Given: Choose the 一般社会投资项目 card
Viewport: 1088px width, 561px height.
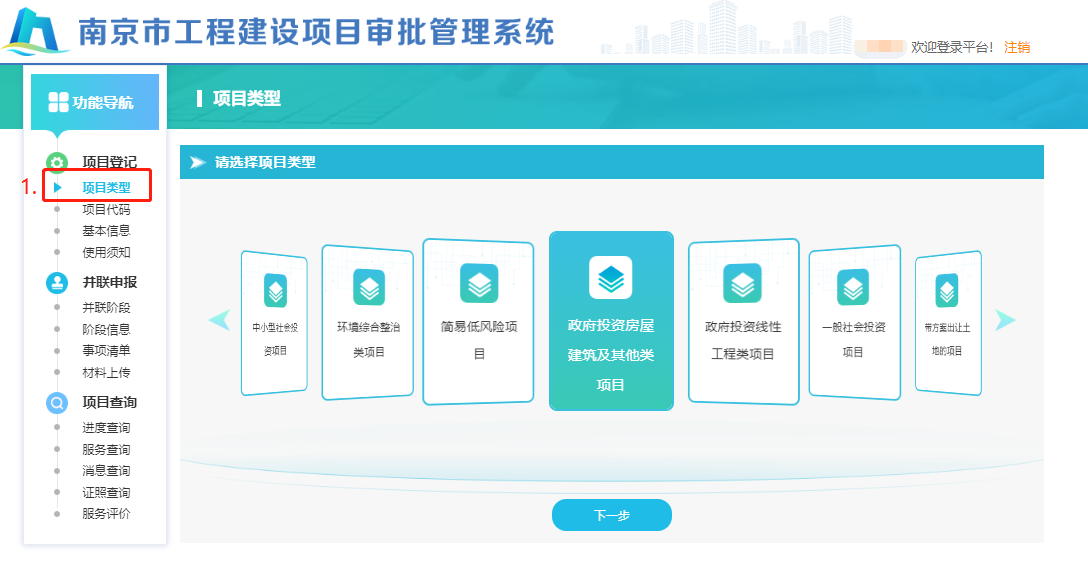Looking at the screenshot, I should coord(852,324).
